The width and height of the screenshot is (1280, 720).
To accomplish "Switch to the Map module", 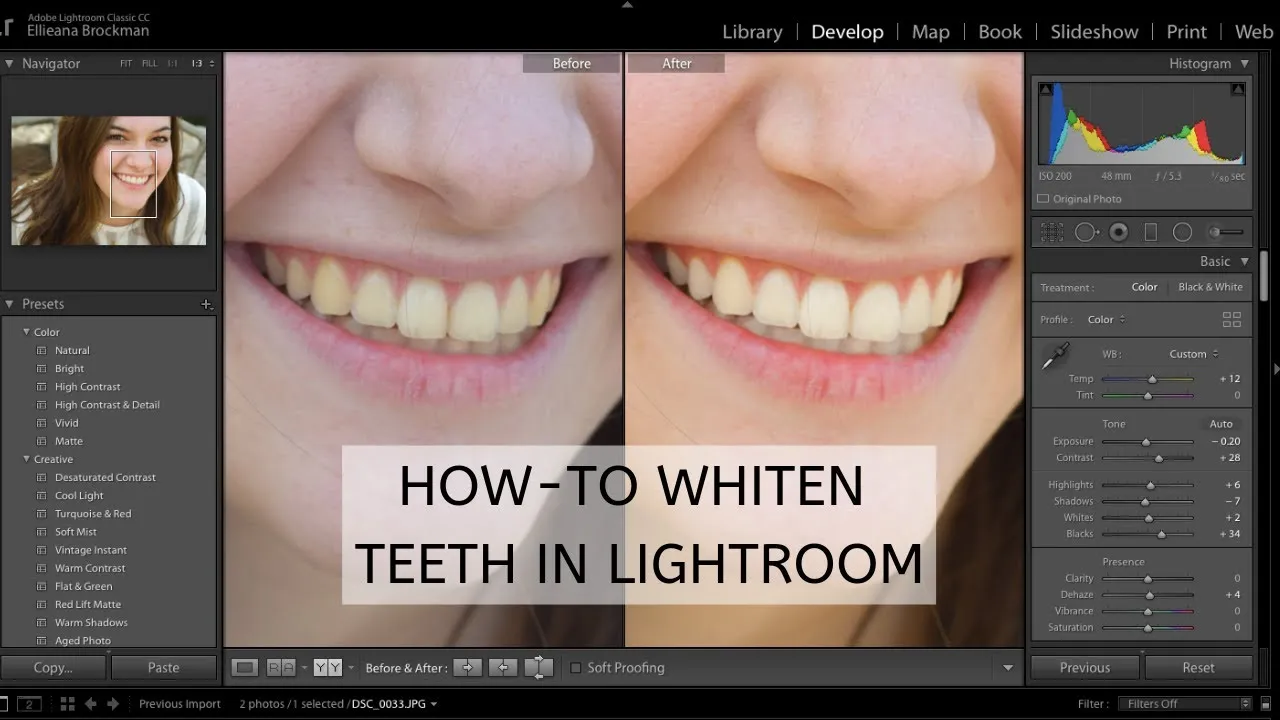I will click(x=930, y=32).
